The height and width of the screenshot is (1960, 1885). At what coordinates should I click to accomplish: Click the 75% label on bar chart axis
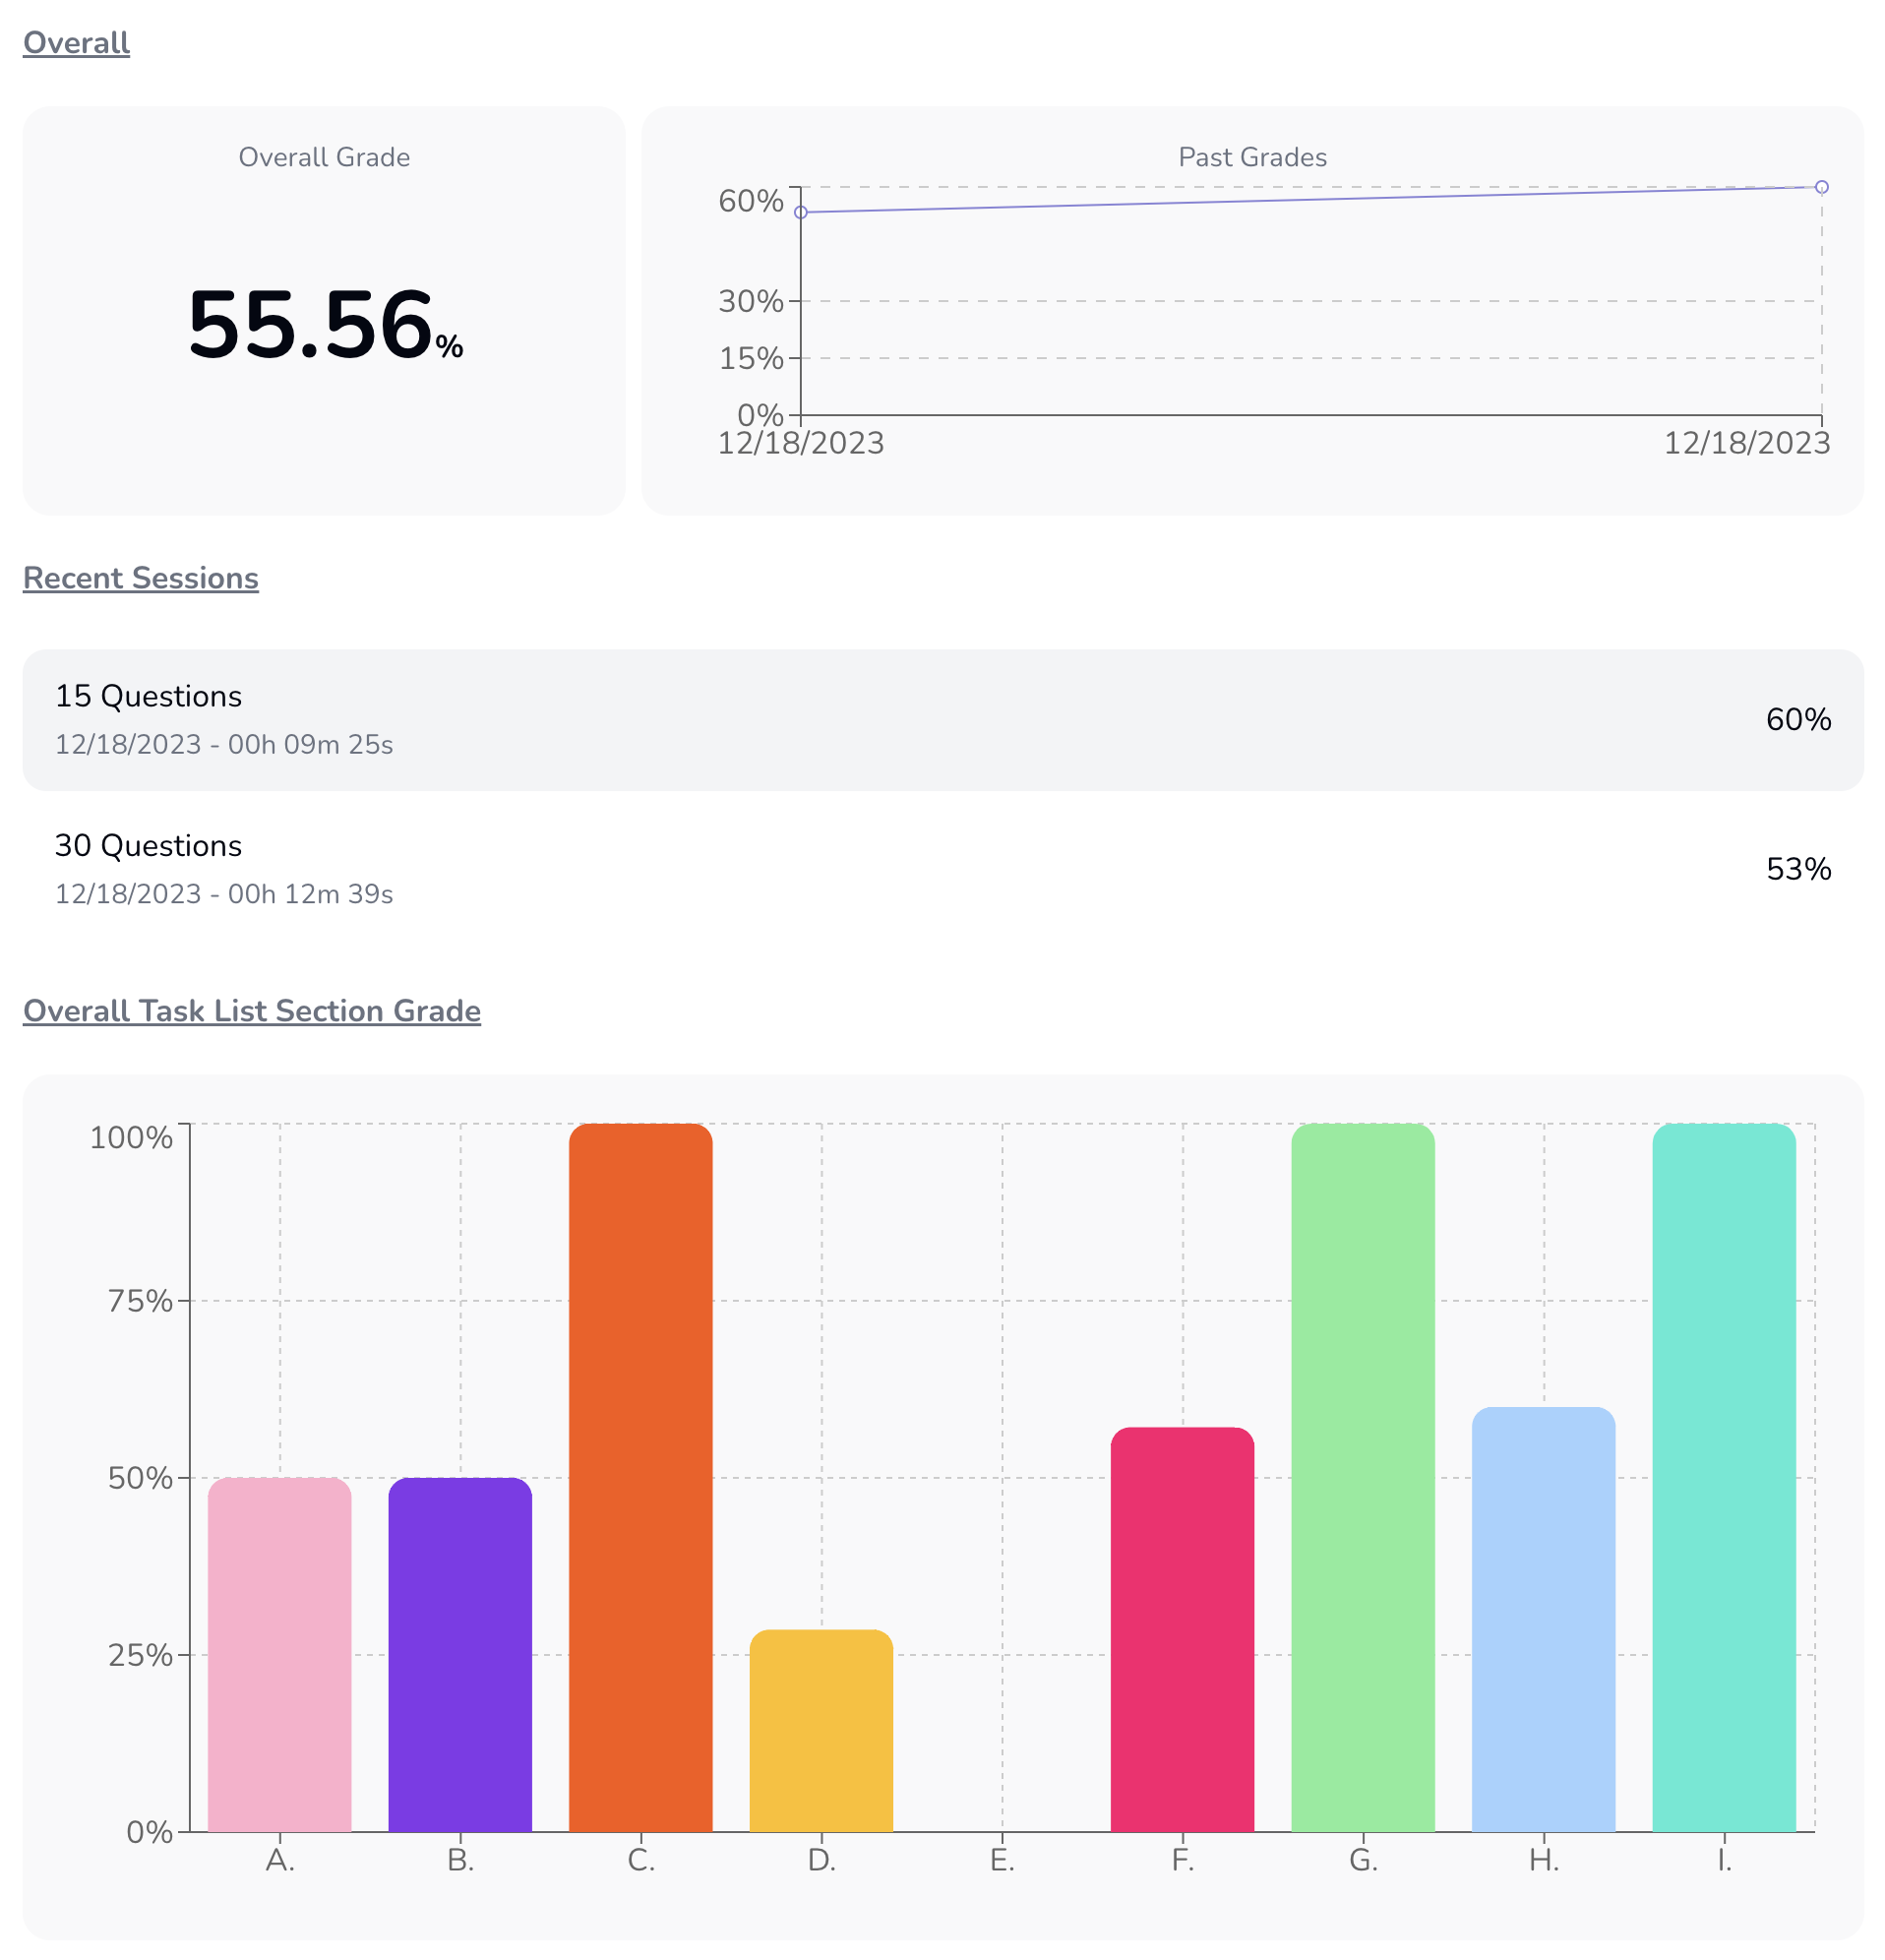tap(140, 1301)
